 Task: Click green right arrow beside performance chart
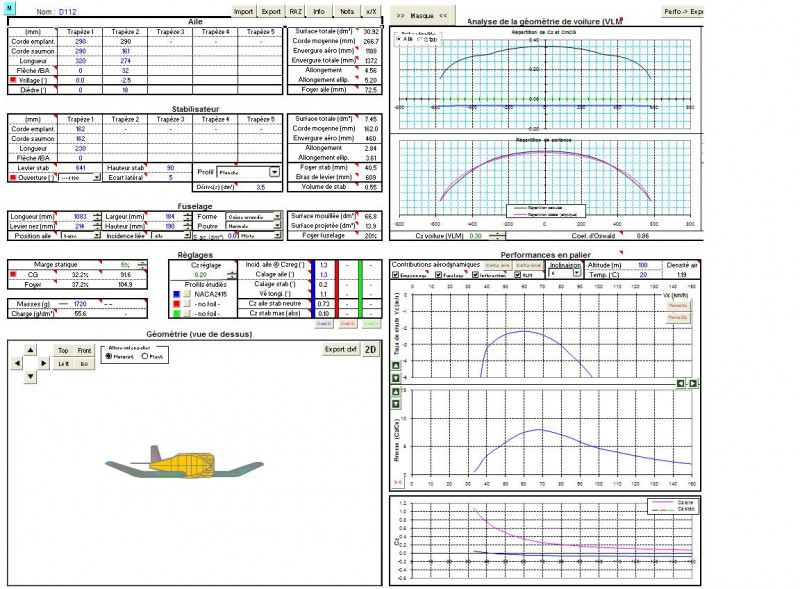693,383
